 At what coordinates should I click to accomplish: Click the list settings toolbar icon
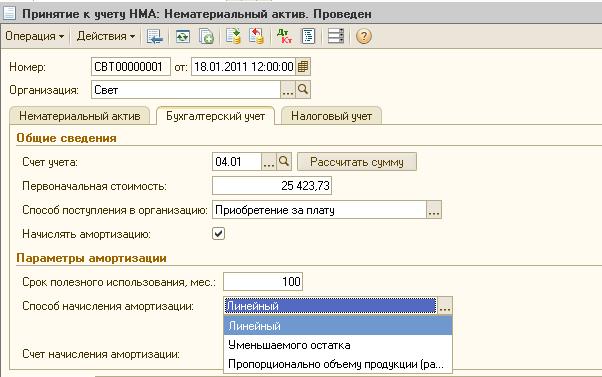[x=336, y=36]
